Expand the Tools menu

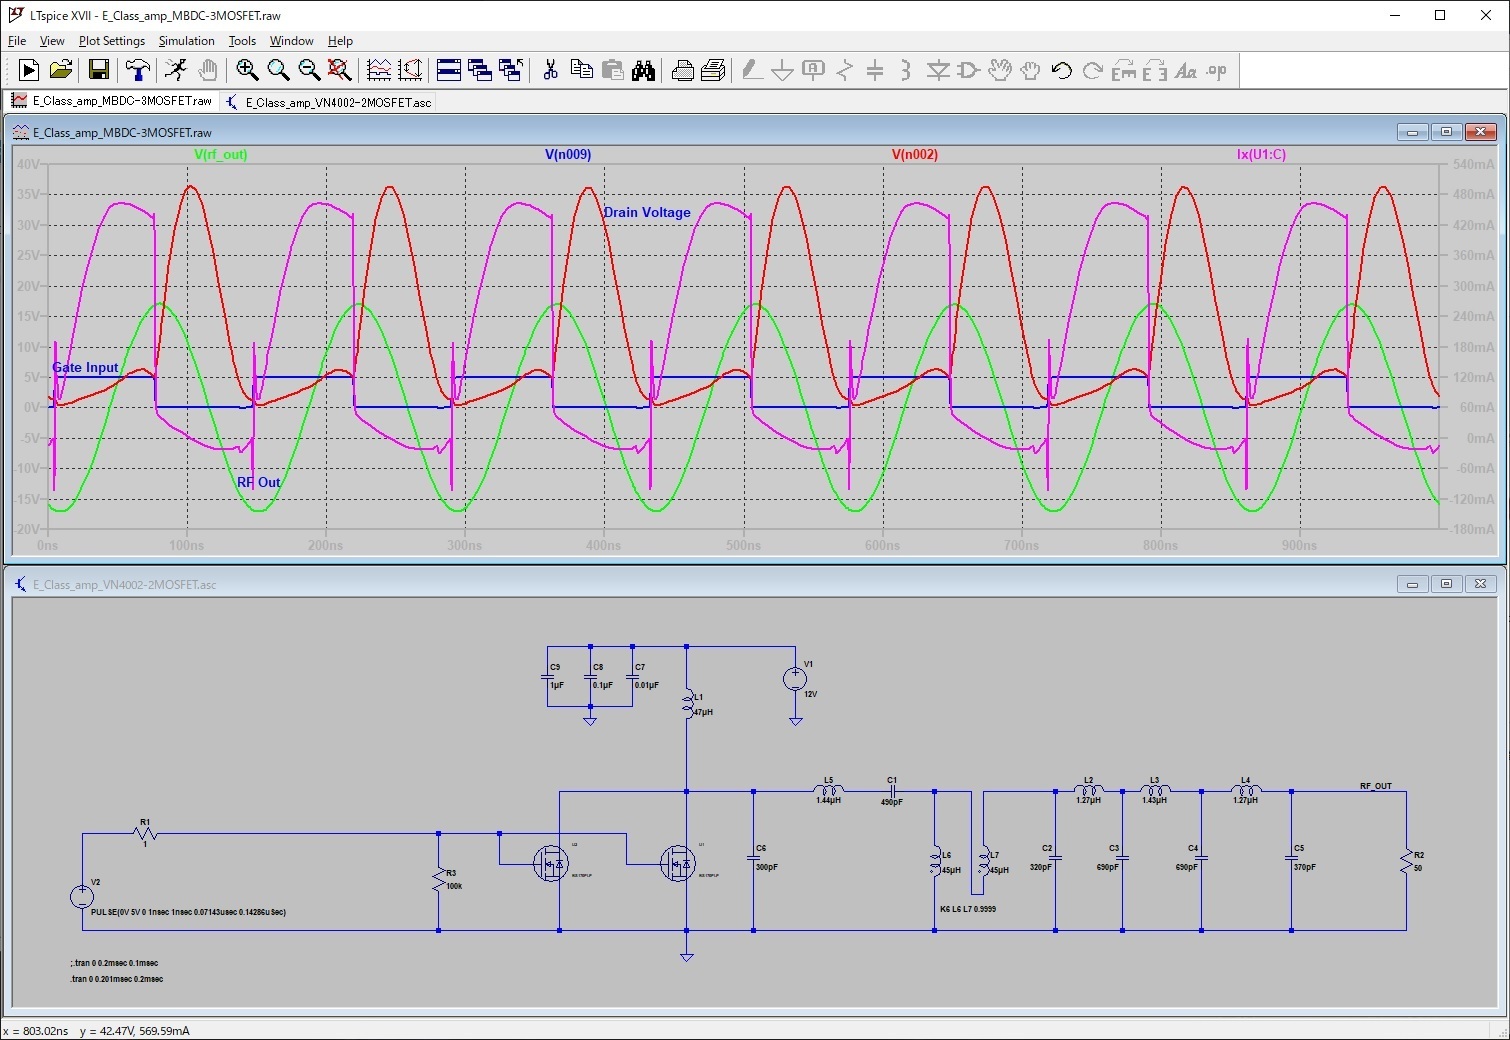(242, 41)
